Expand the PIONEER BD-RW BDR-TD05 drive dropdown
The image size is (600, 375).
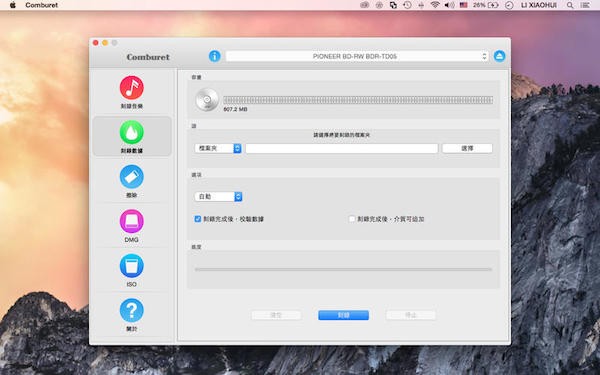[x=357, y=56]
